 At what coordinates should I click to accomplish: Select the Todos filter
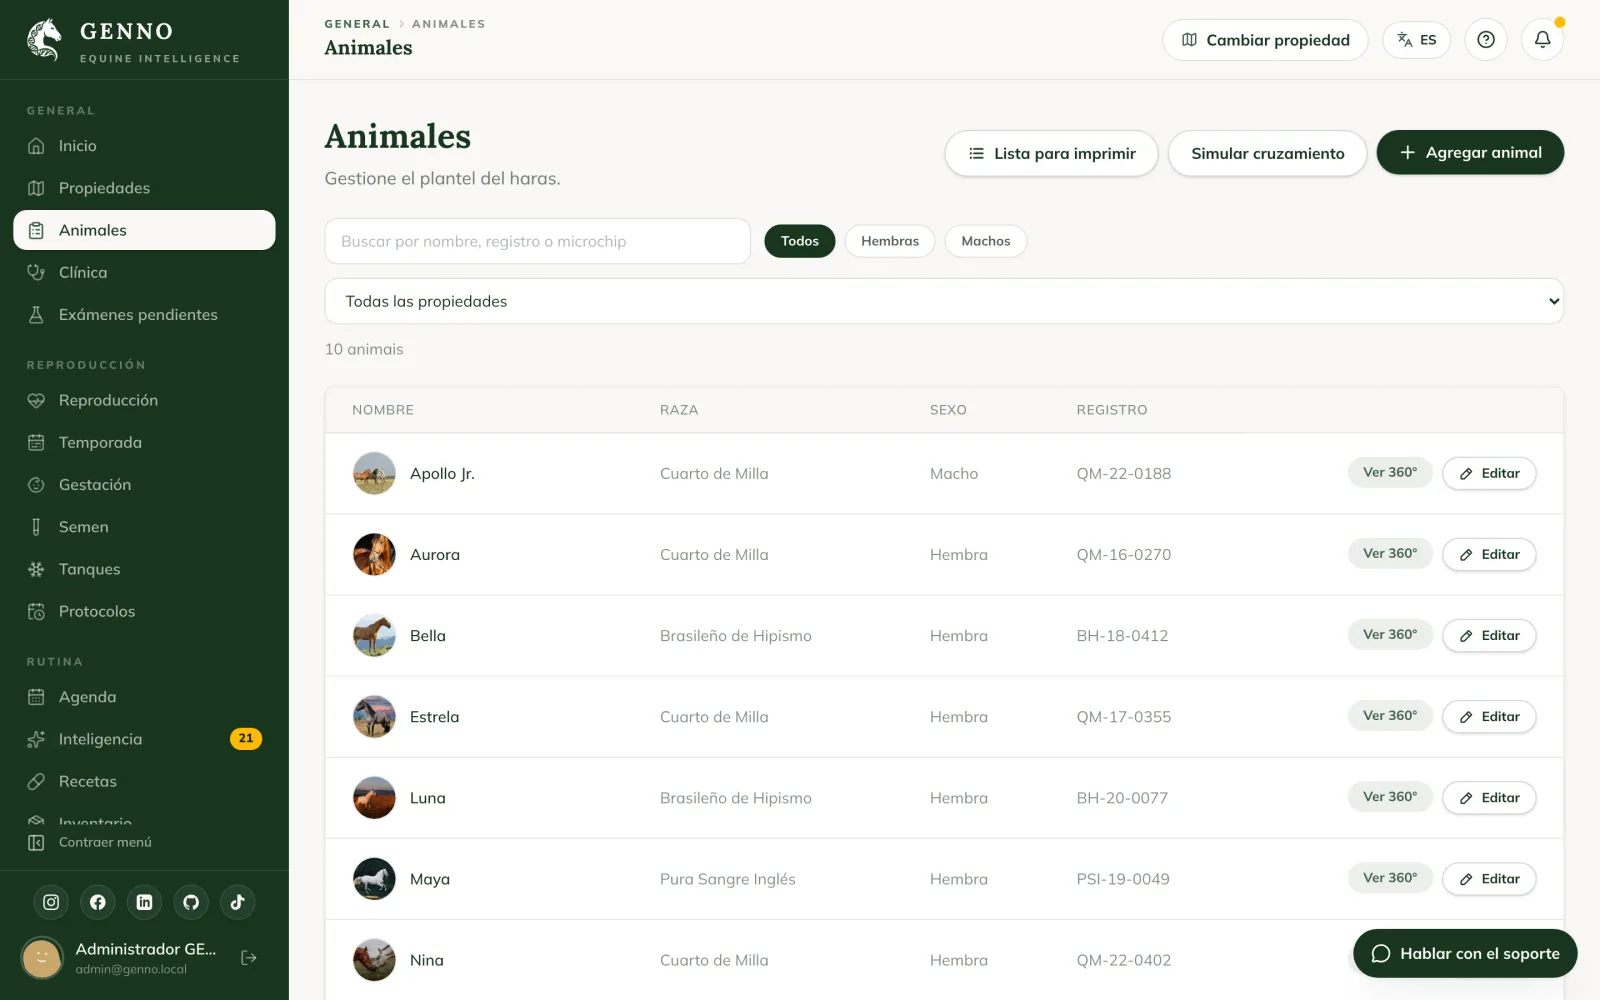point(800,241)
